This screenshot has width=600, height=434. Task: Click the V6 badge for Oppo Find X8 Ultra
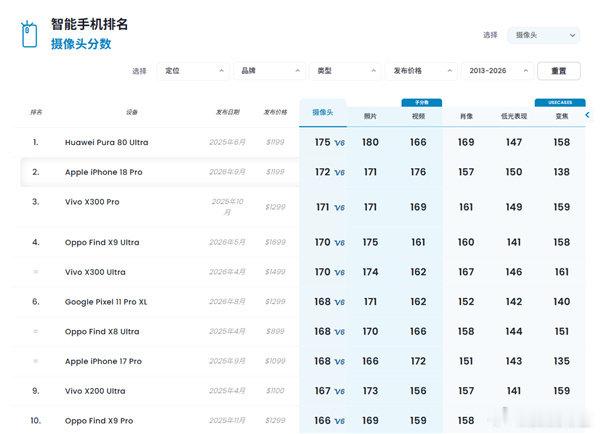coord(339,332)
